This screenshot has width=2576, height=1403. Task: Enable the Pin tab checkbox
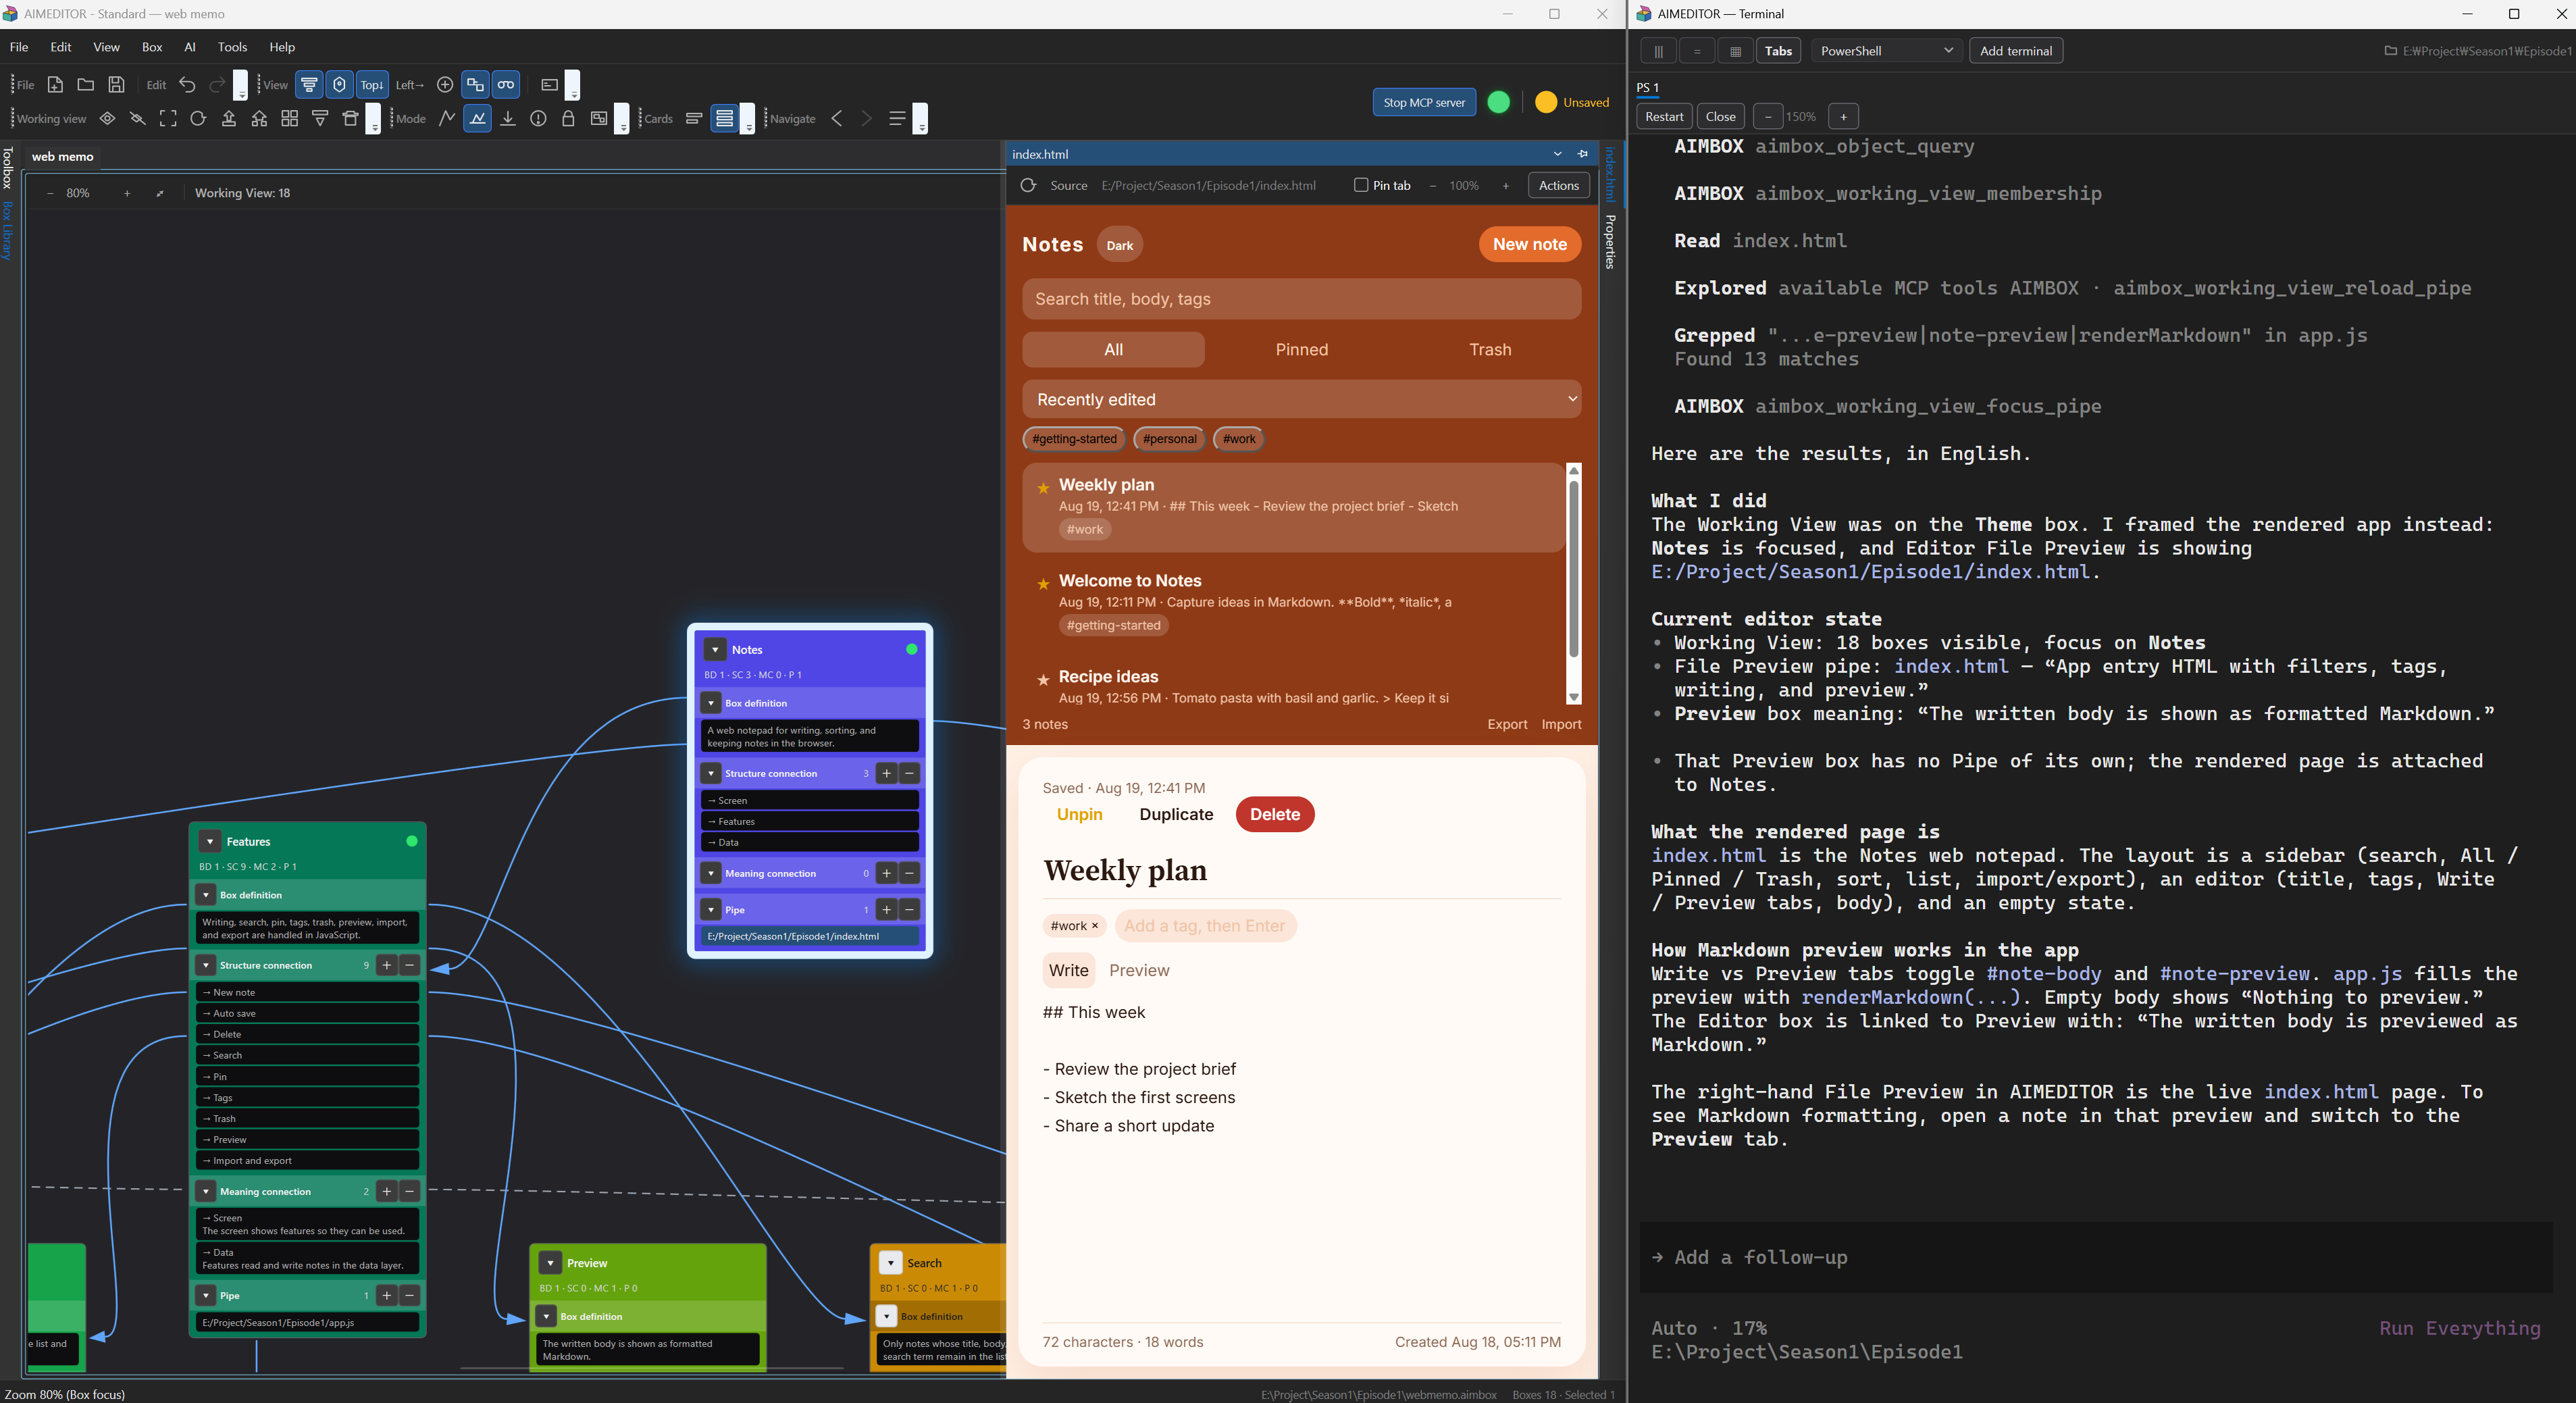coord(1361,185)
